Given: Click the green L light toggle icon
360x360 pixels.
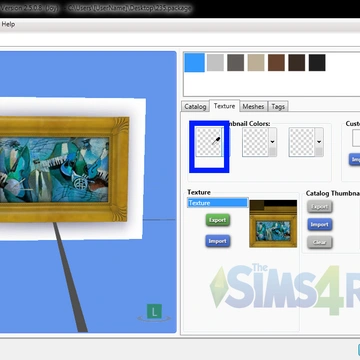Looking at the screenshot, I should point(154,312).
